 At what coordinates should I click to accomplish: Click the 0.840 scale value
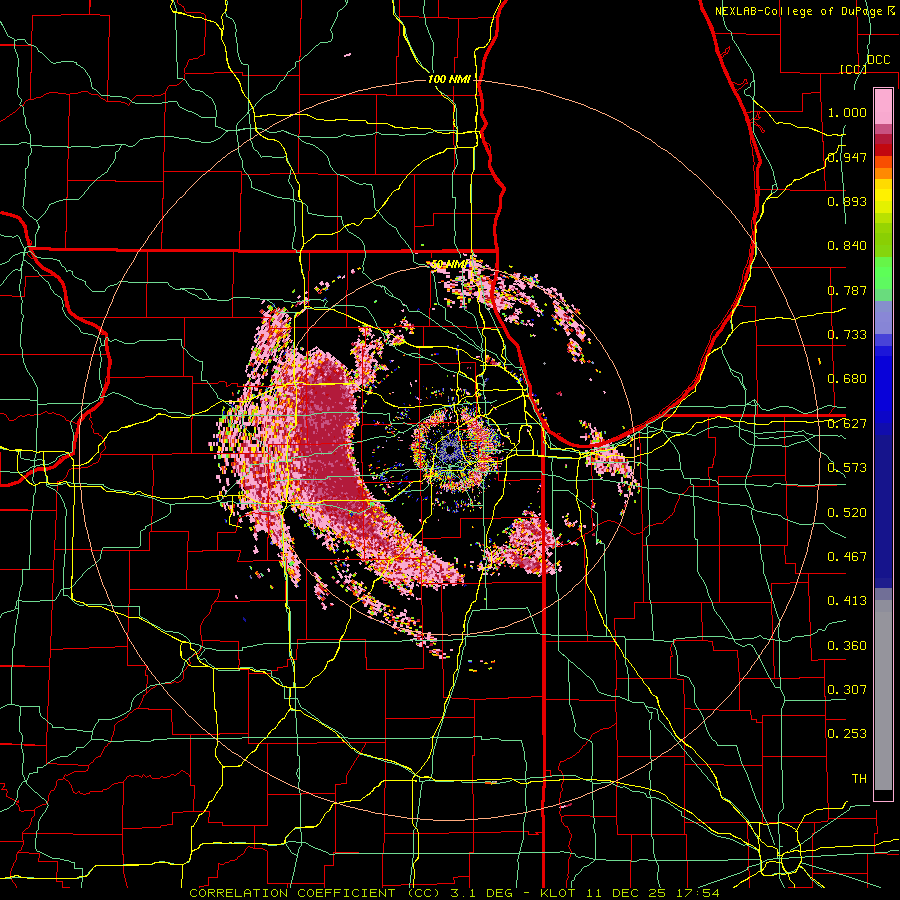point(847,246)
